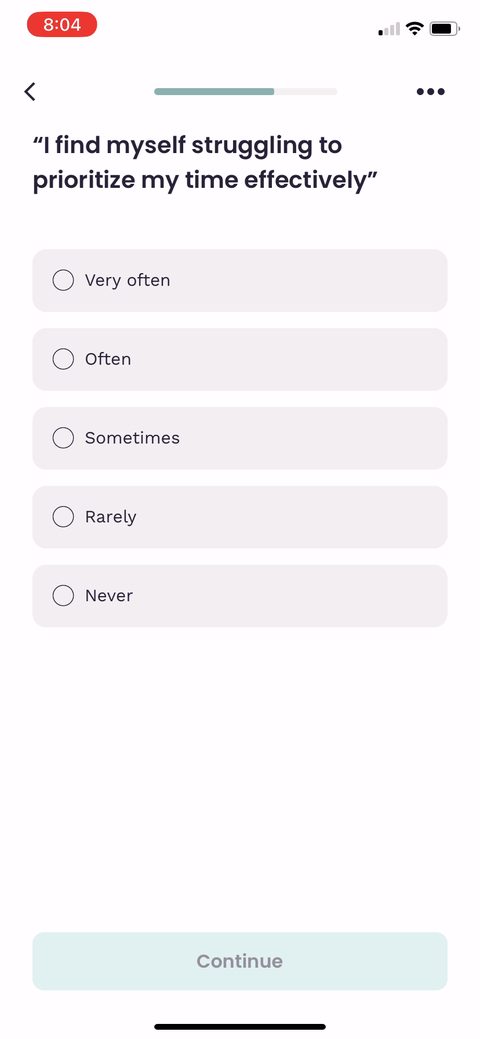
Task: Select the Rarely radio button
Action: click(63, 517)
